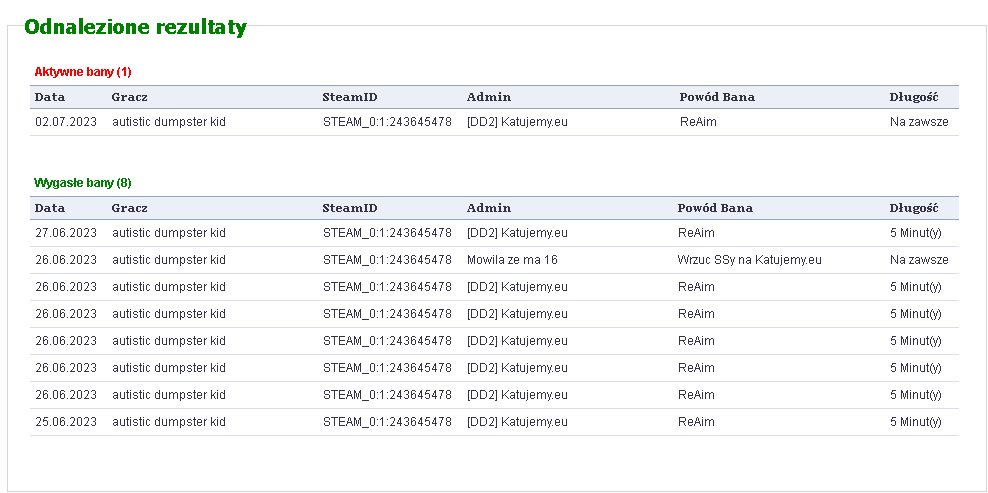The width and height of the screenshot is (988, 493).
Task: Select the "Wygasłe bany (8)" section title
Action: click(x=83, y=183)
